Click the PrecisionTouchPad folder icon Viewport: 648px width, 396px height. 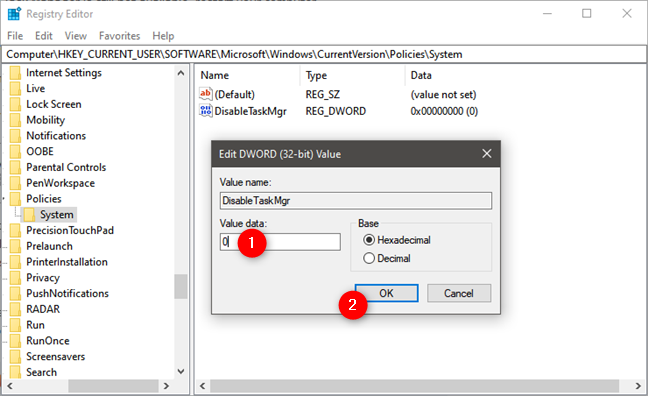tap(15, 230)
